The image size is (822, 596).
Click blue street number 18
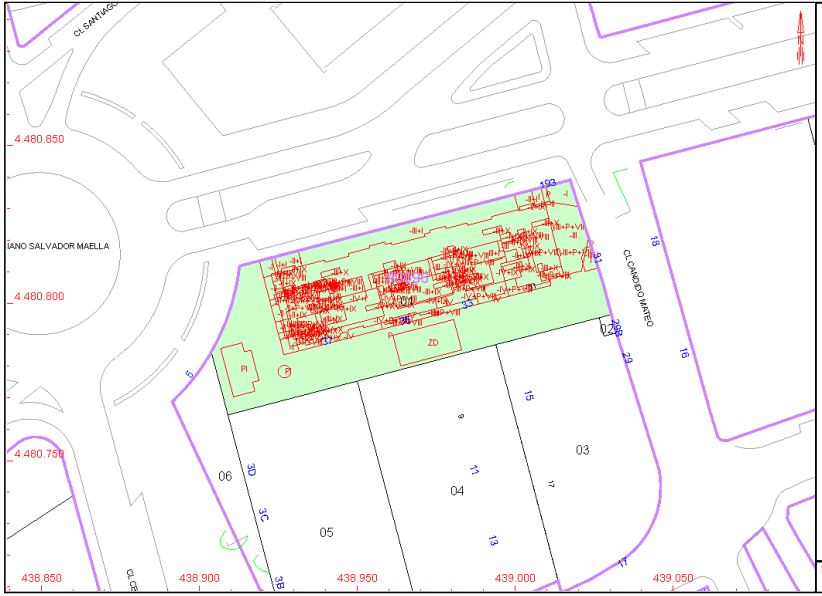click(656, 241)
